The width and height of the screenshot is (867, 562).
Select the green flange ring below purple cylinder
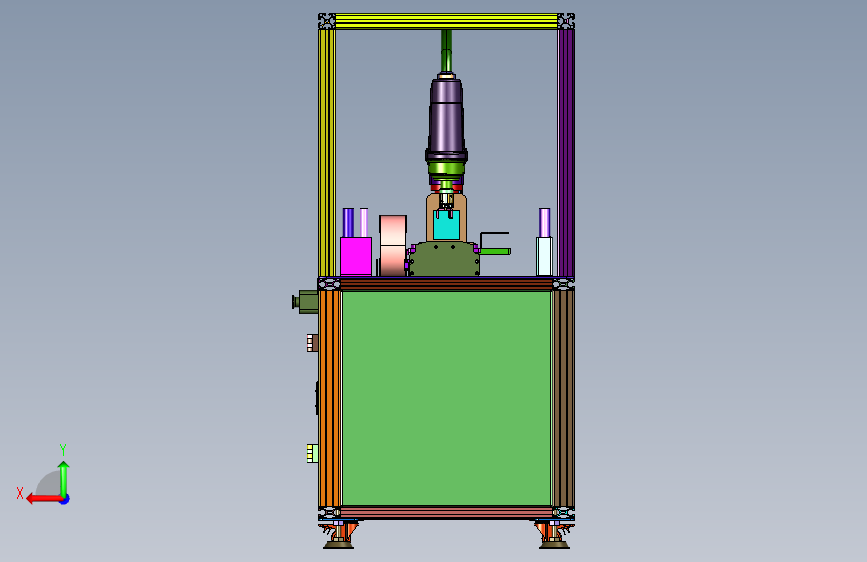pos(446,168)
